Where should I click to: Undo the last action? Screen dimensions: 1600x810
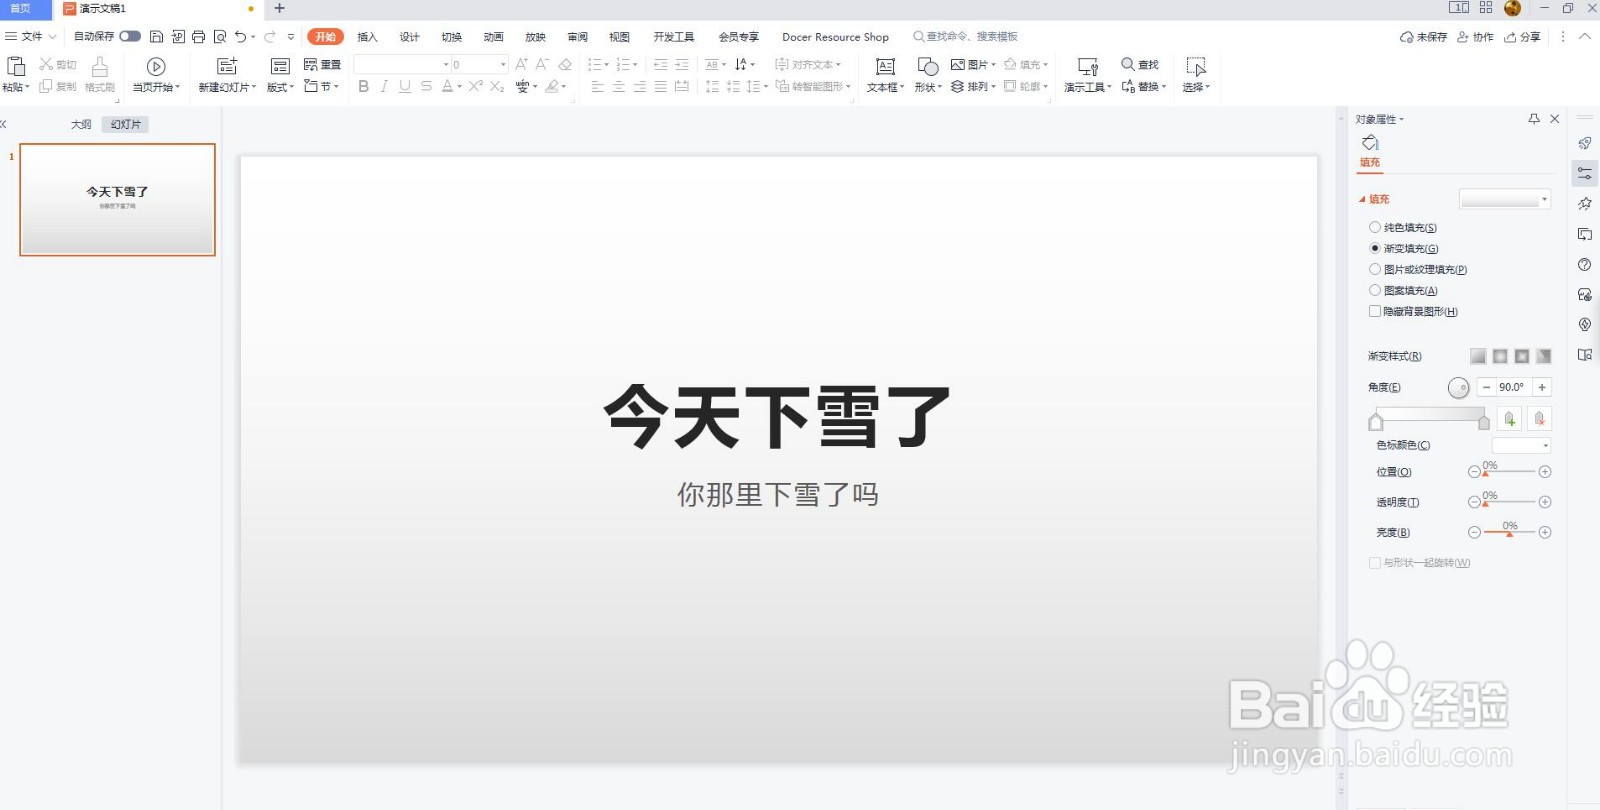point(240,37)
